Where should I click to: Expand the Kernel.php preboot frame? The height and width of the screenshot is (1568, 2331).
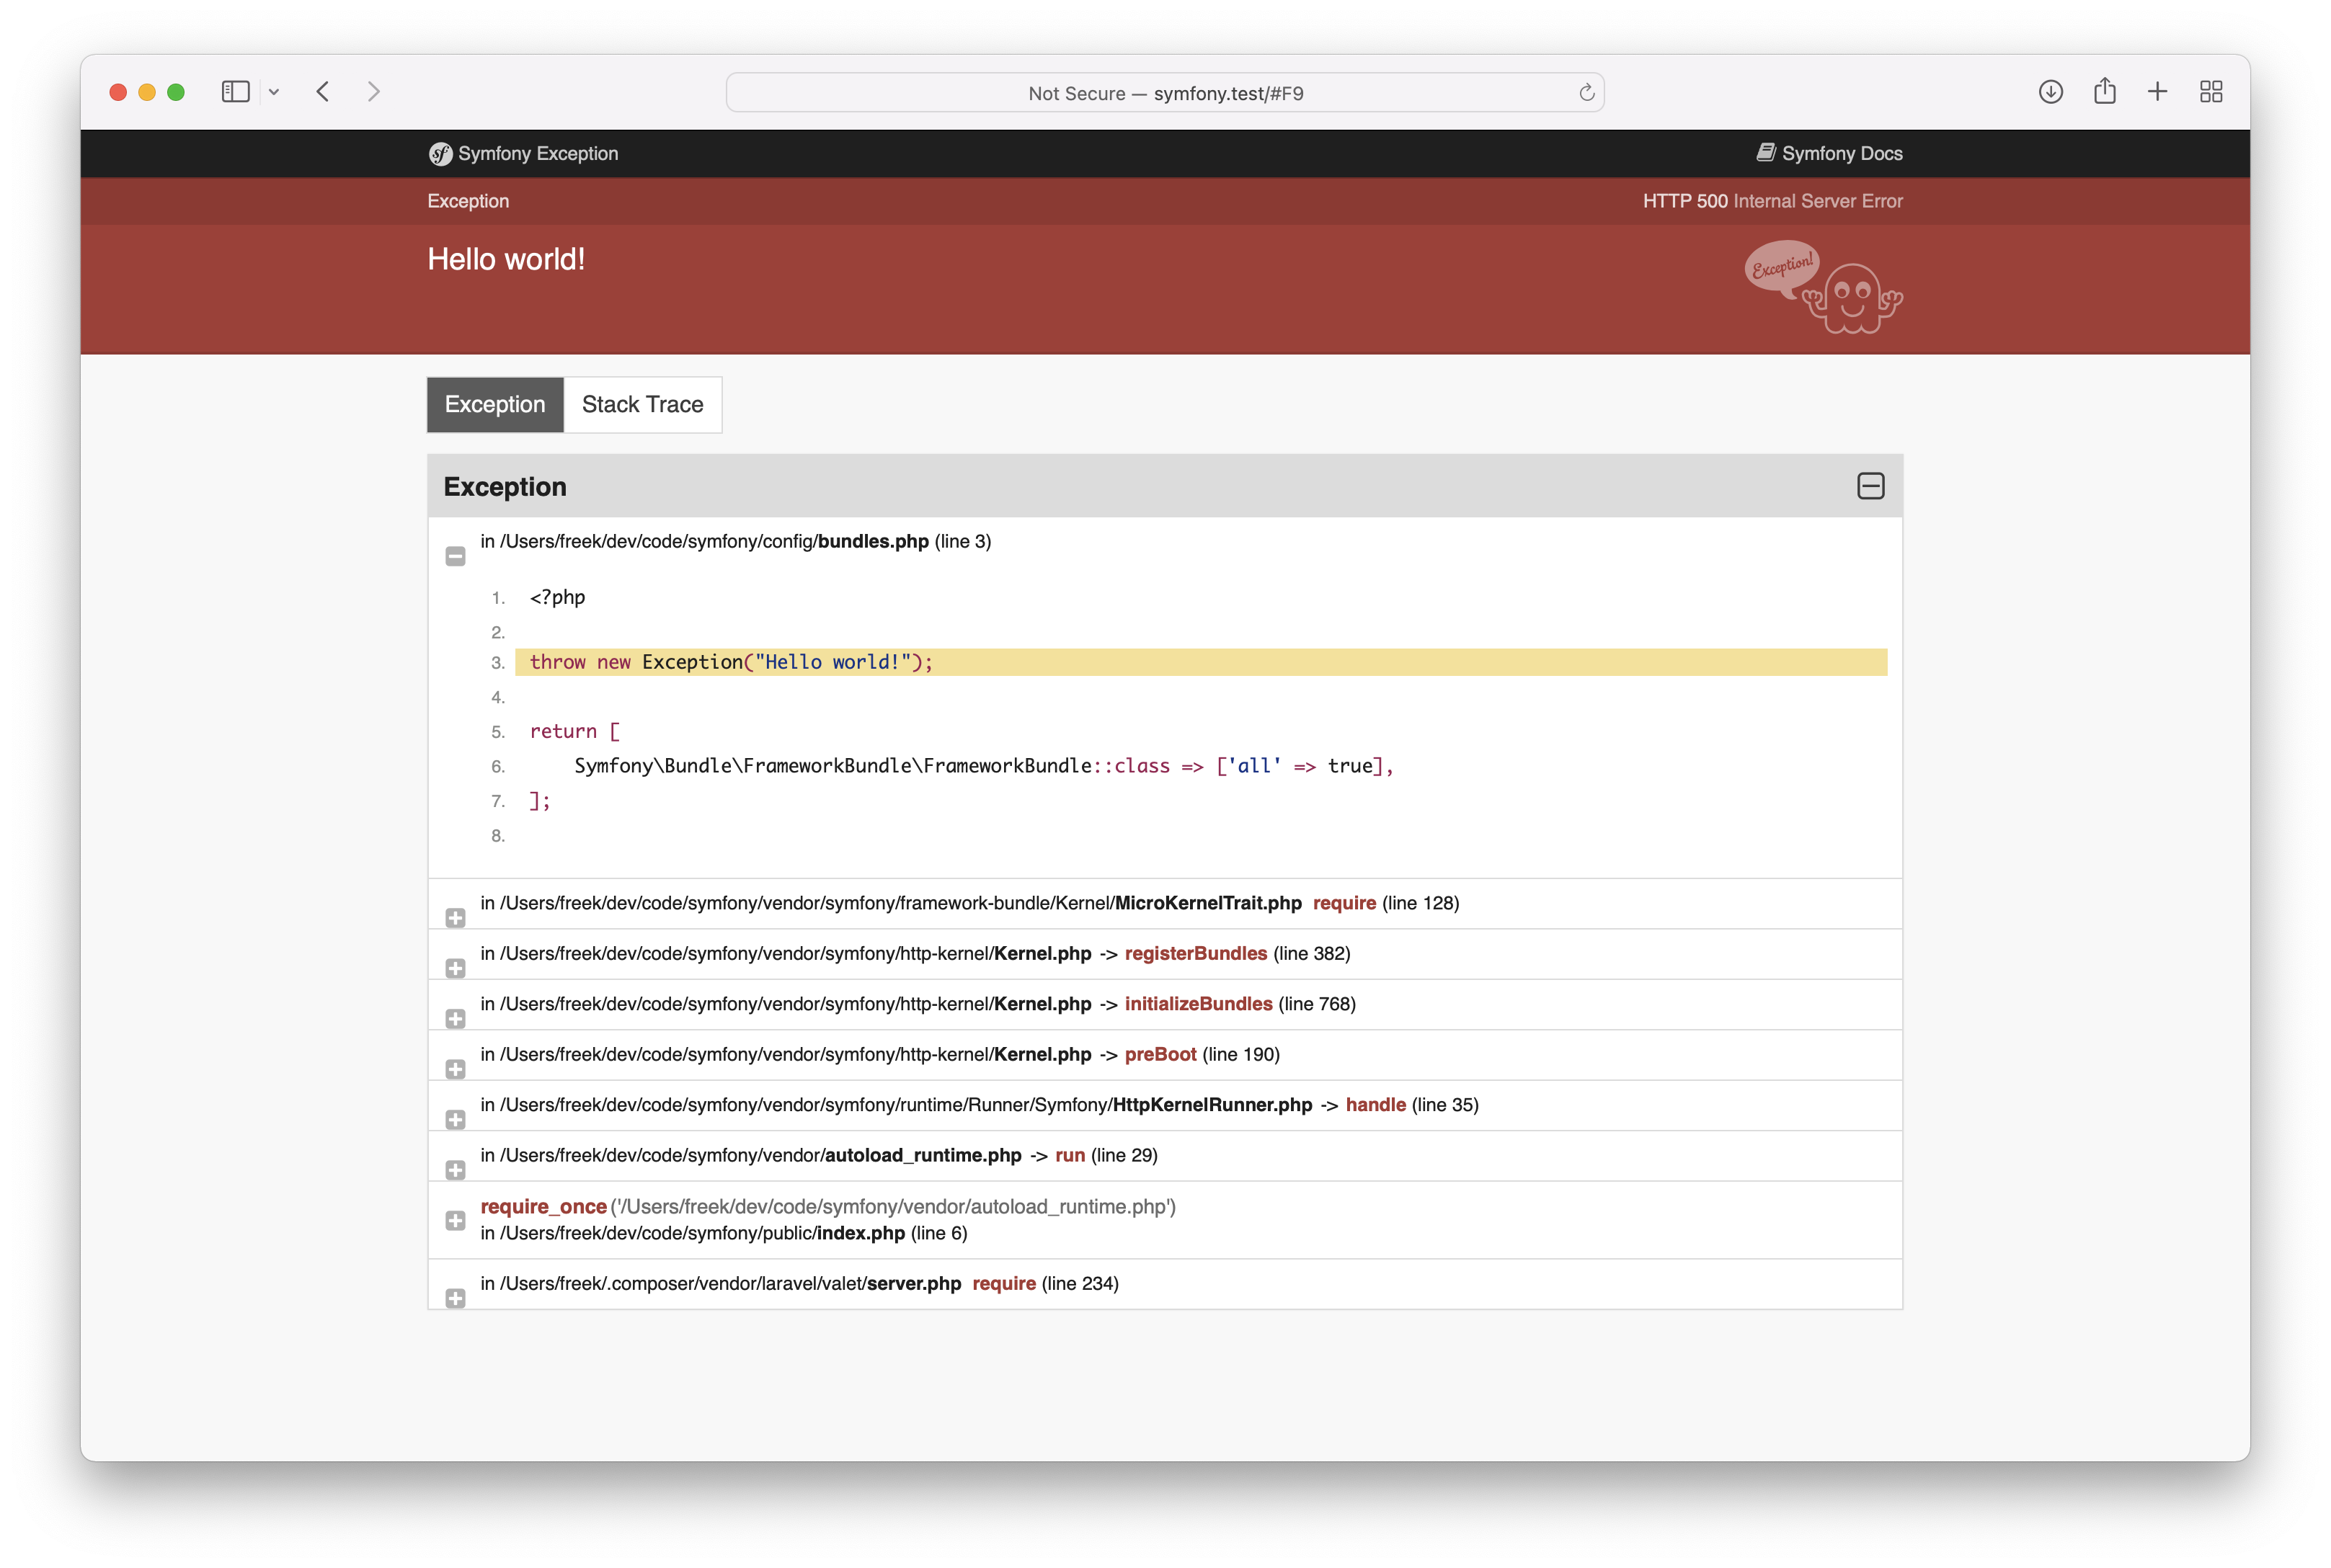(455, 1059)
